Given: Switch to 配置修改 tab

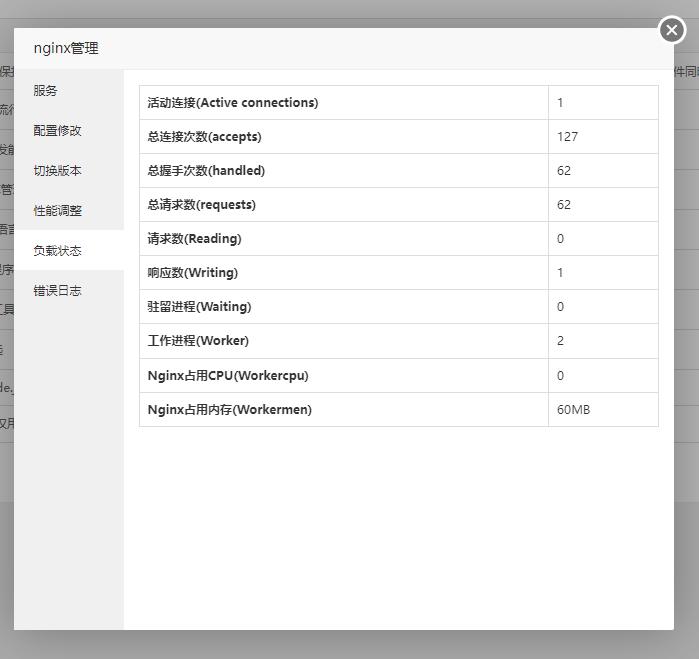Looking at the screenshot, I should click(58, 131).
